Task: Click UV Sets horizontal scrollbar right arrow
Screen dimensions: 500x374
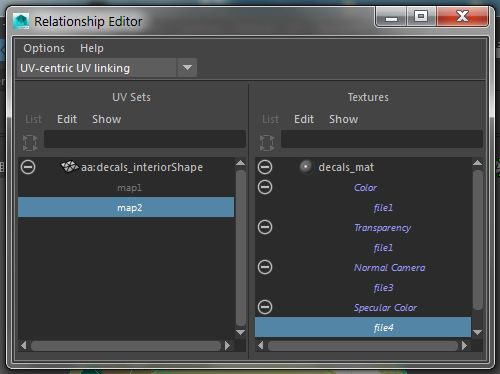Action: (x=228, y=346)
